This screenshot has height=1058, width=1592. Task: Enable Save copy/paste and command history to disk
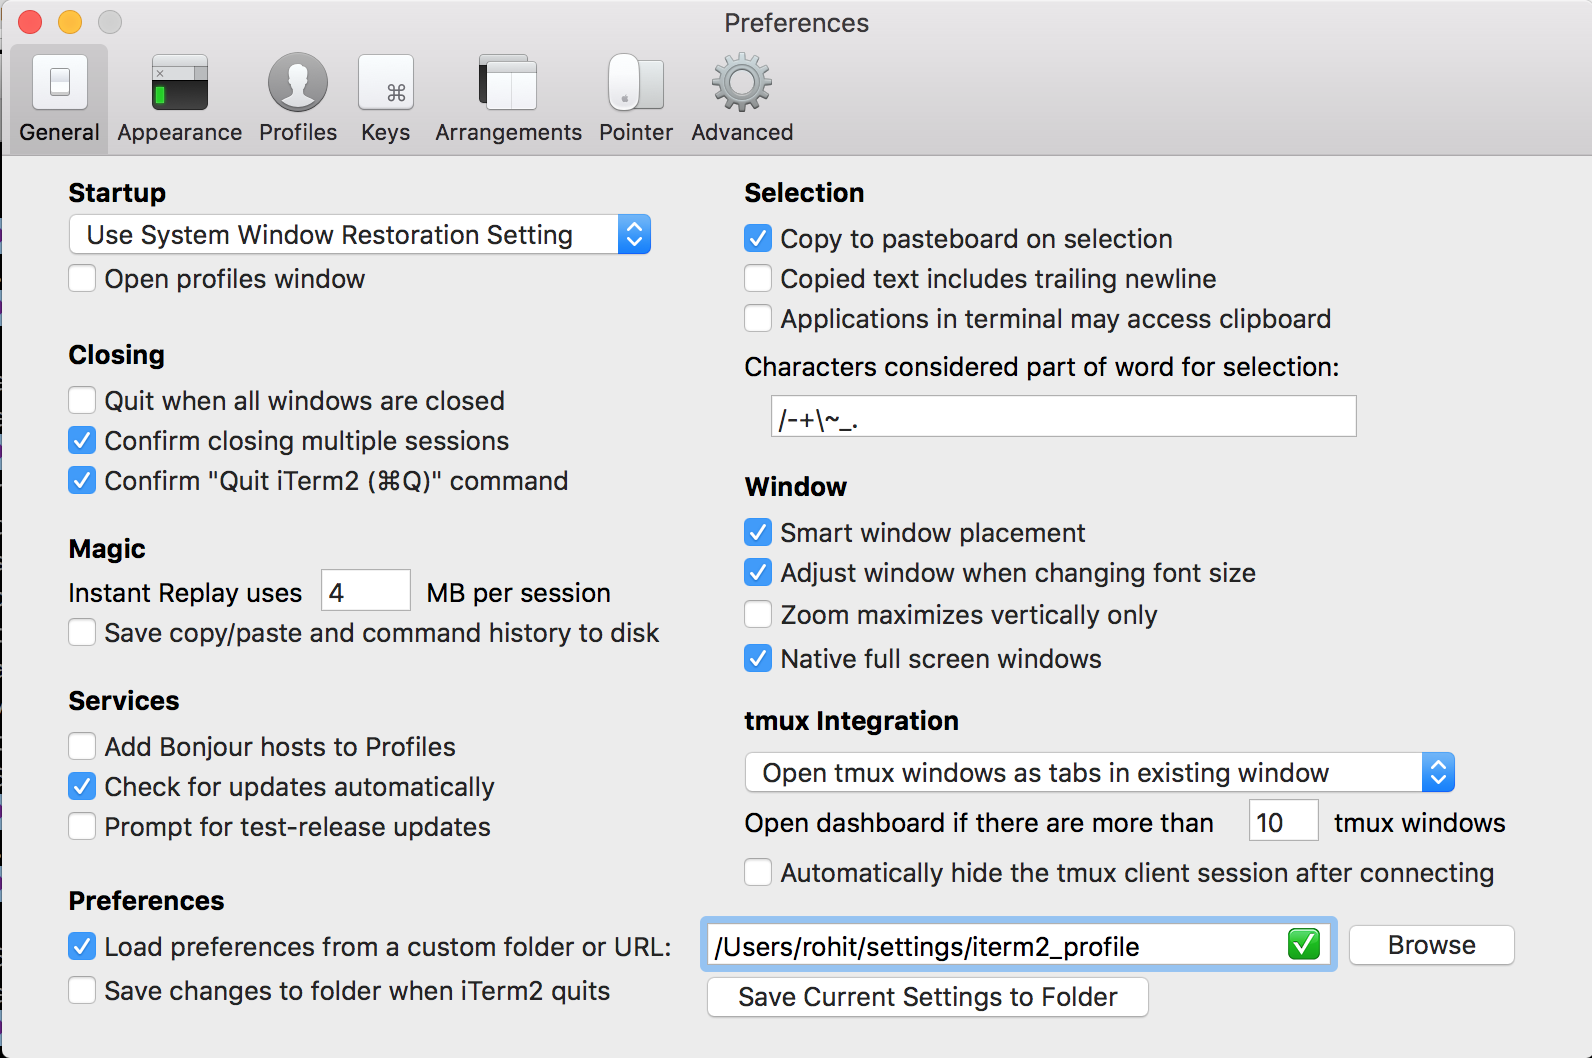82,632
